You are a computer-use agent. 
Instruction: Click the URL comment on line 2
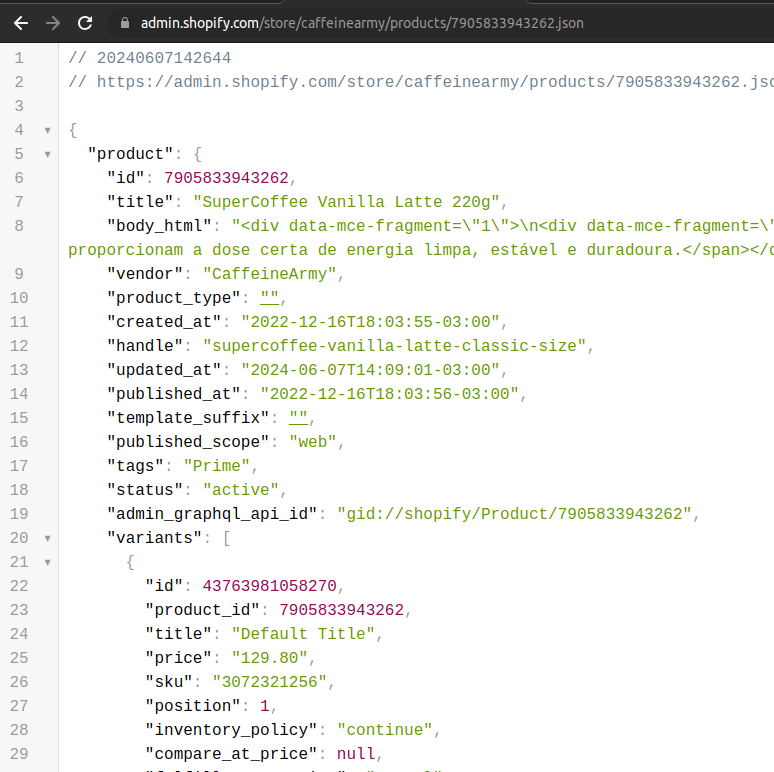421,82
